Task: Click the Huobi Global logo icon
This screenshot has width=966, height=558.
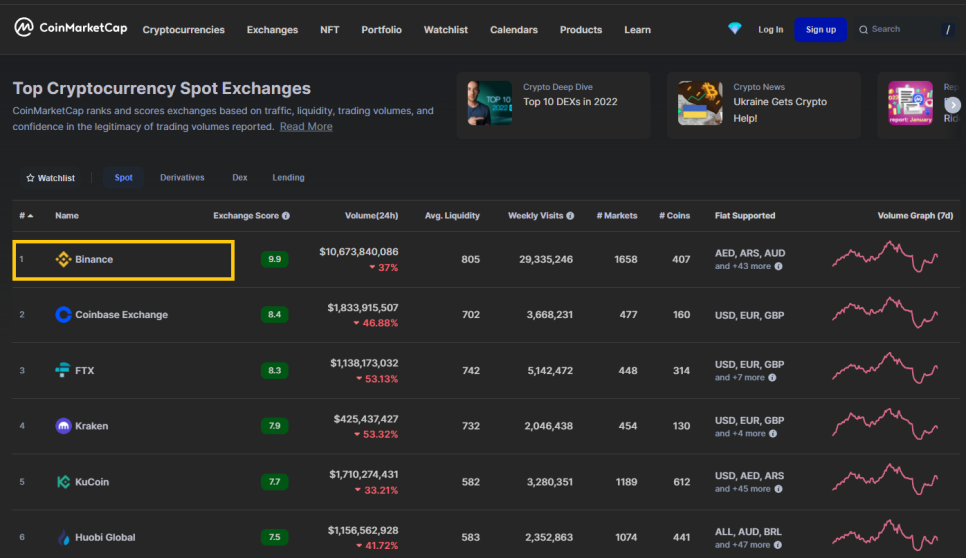Action: (x=63, y=537)
